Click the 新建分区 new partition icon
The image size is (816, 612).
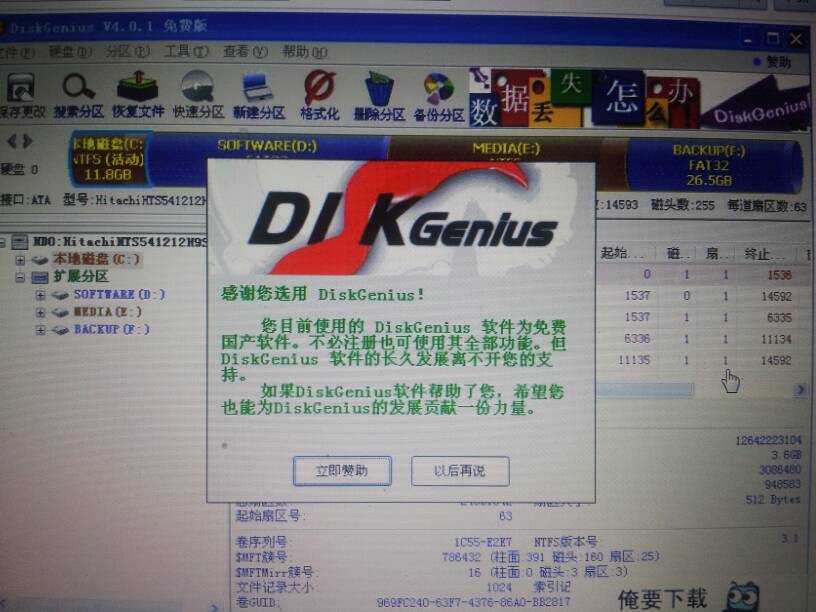[x=258, y=96]
